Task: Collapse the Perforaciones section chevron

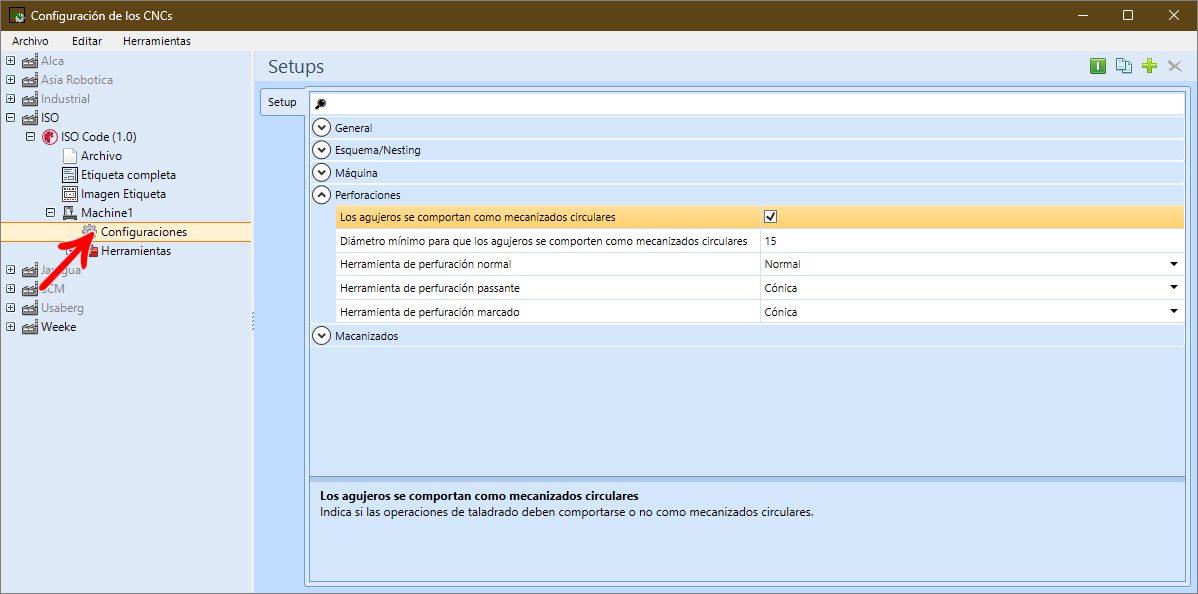Action: 322,195
